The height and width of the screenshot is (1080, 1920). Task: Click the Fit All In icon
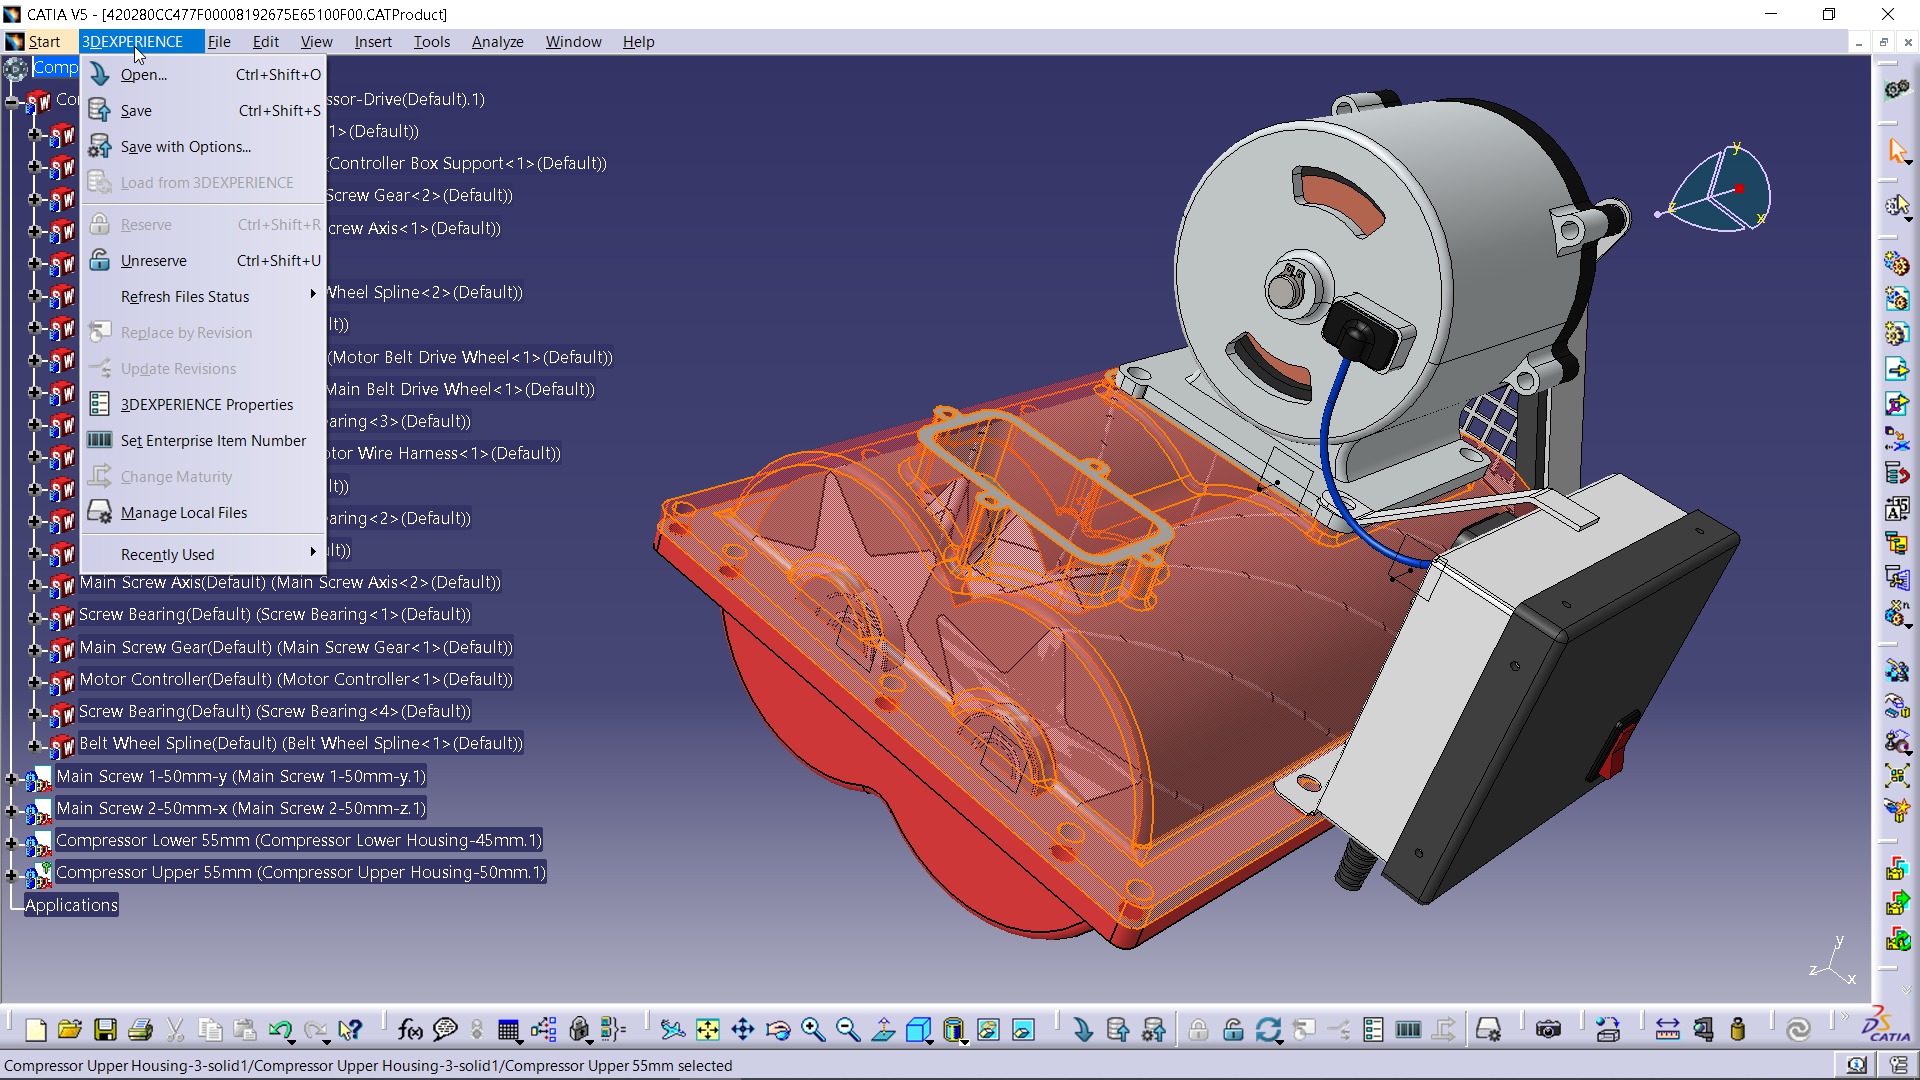pyautogui.click(x=708, y=1028)
